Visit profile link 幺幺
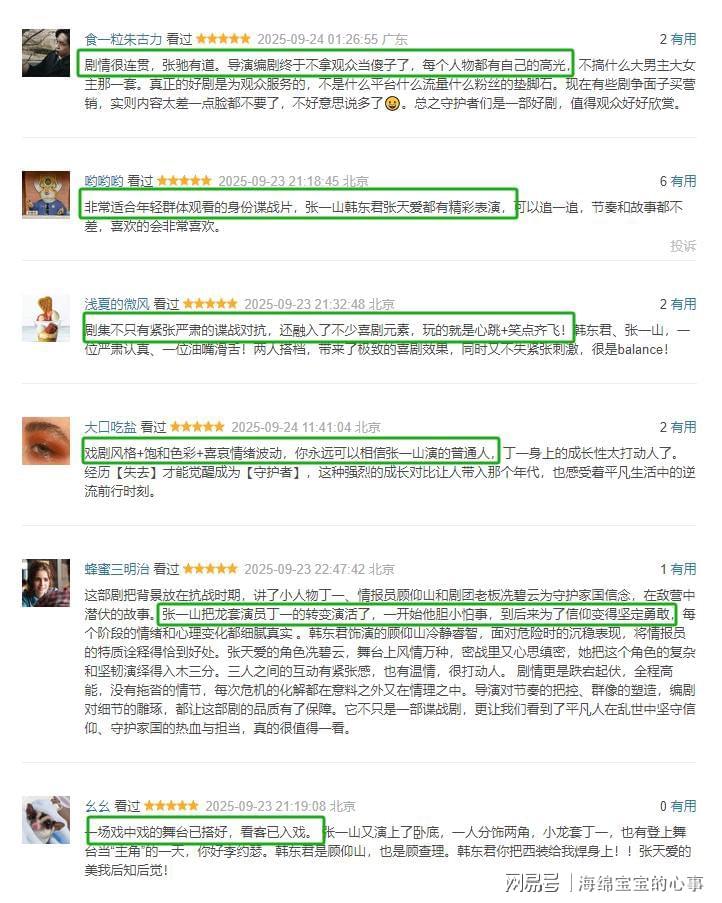 tap(97, 806)
